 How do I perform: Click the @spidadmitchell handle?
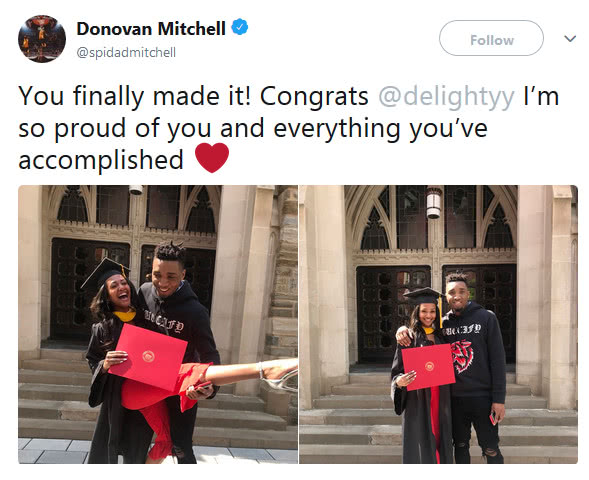[126, 52]
